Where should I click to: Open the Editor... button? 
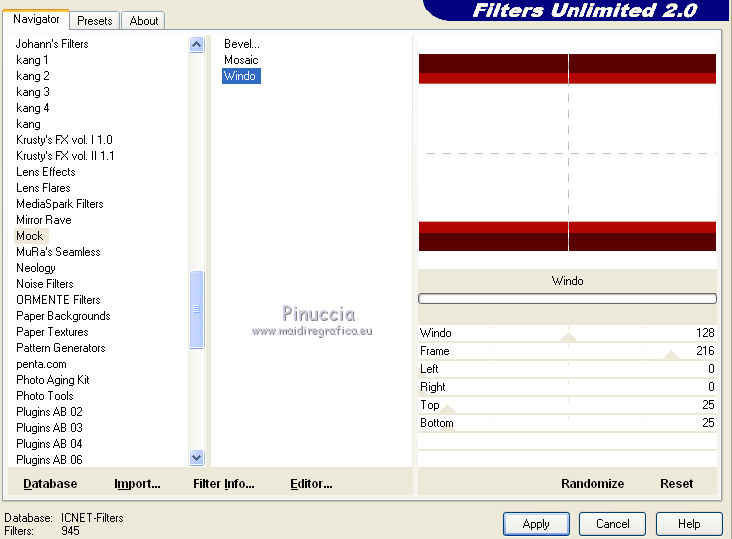311,483
